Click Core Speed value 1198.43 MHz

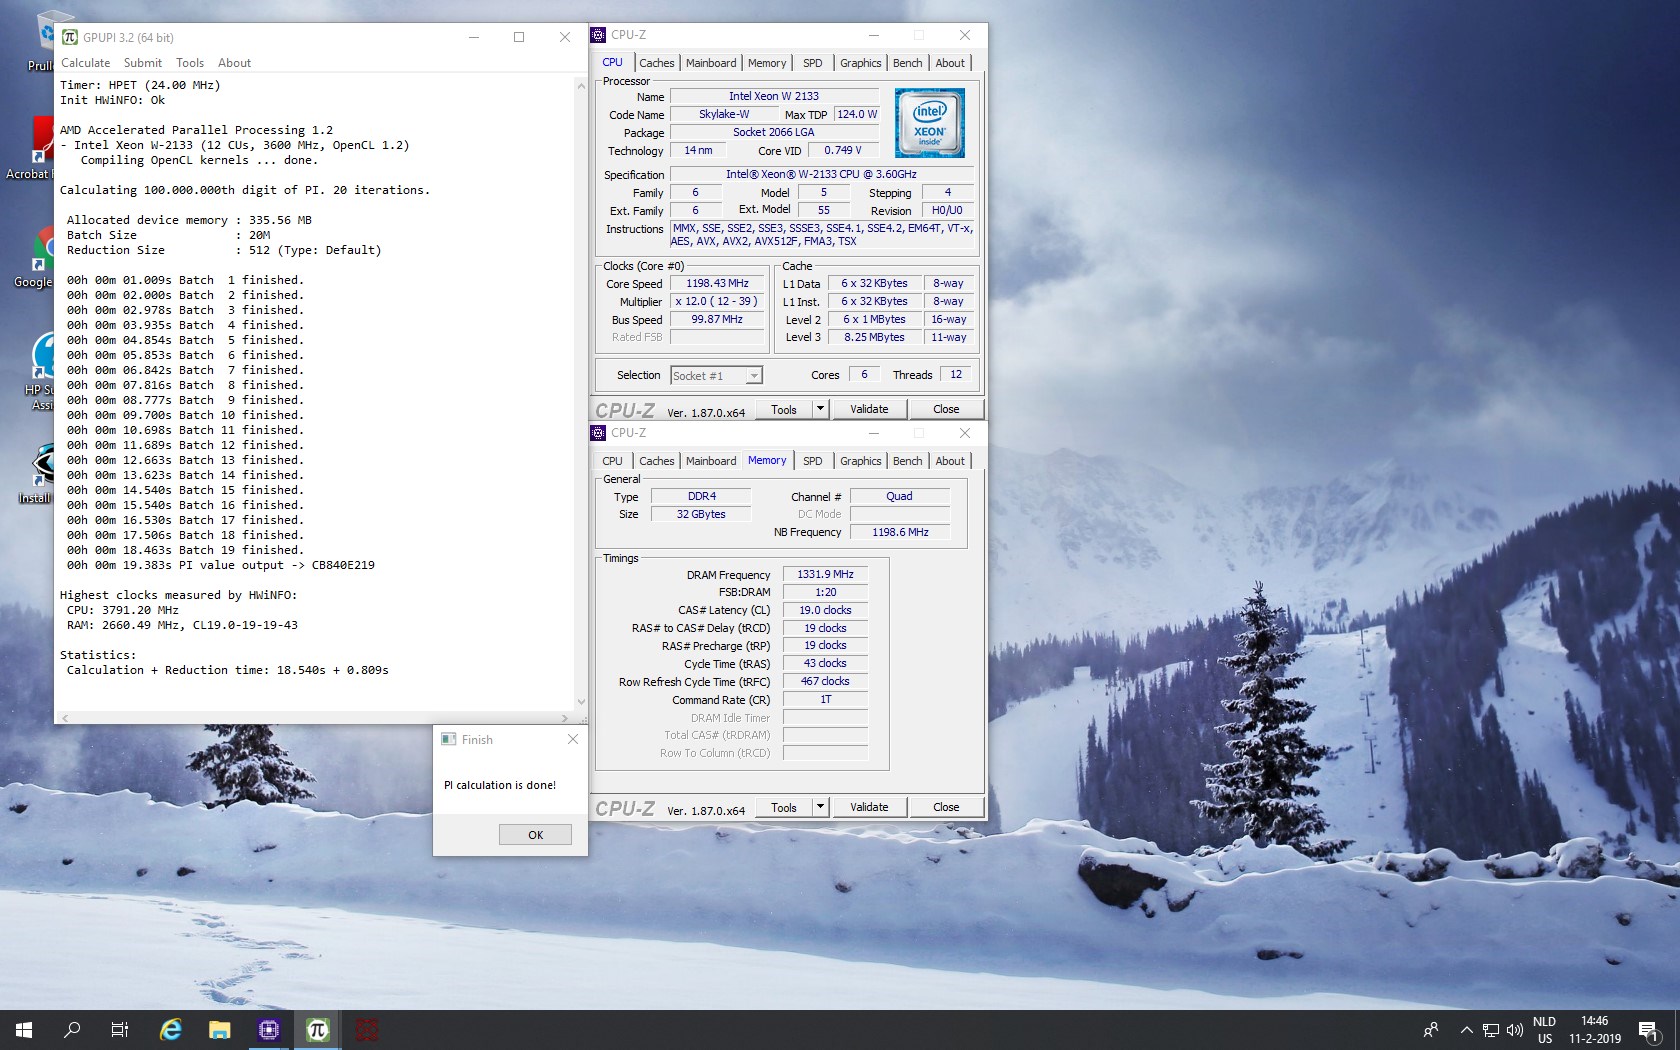tap(717, 283)
